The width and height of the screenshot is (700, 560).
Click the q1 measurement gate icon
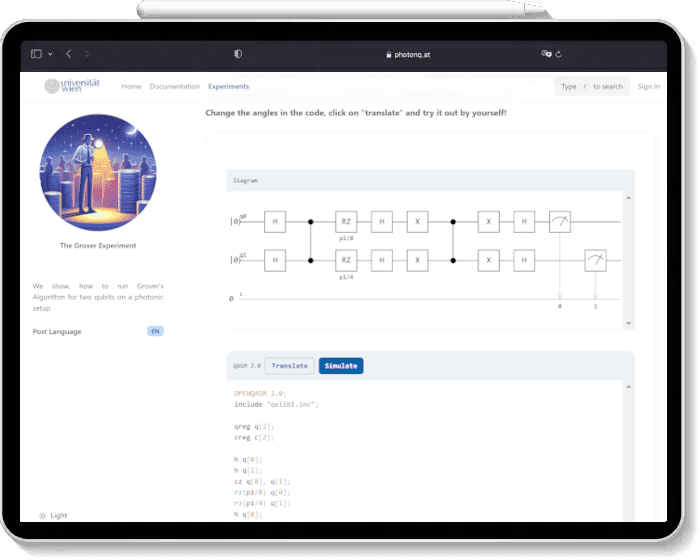coord(596,261)
